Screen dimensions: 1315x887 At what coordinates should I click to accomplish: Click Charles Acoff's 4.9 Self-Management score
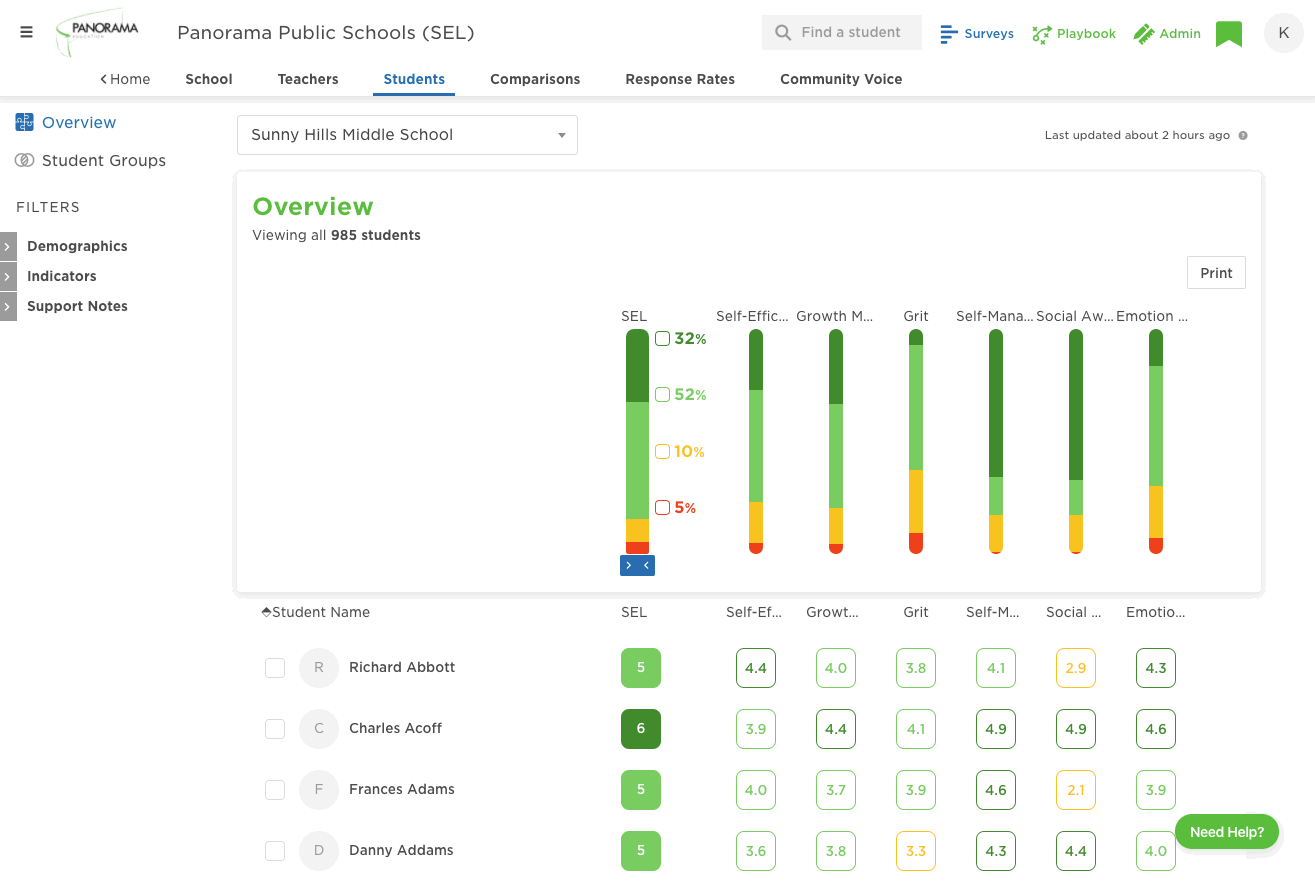tap(996, 729)
